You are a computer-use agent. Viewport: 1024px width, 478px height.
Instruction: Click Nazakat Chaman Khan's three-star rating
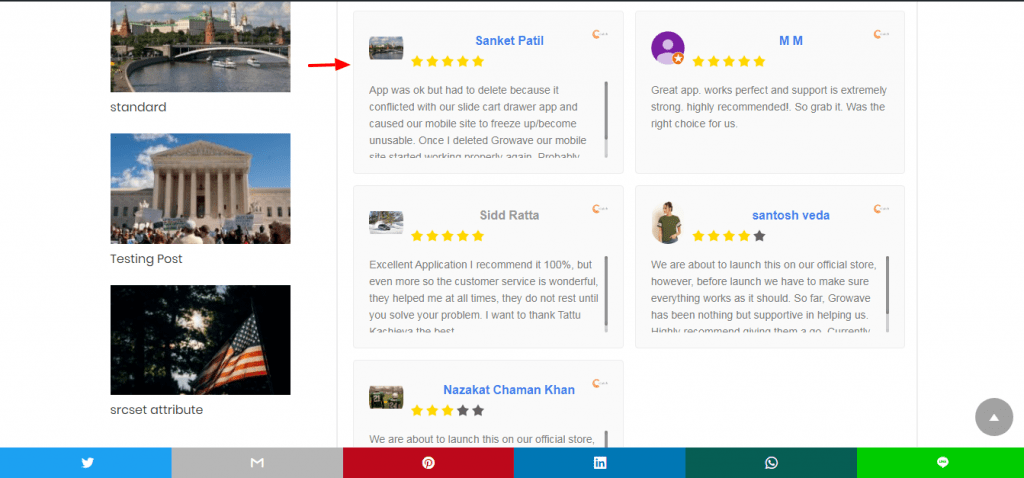[447, 411]
